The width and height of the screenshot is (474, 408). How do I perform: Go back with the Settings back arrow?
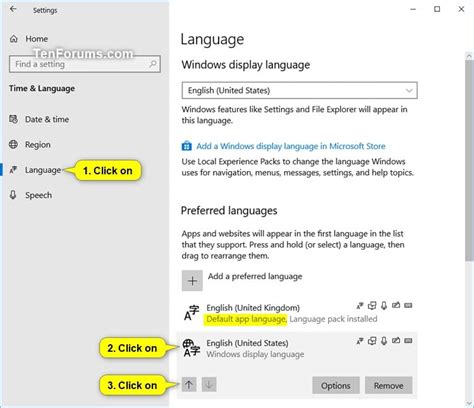(13, 9)
